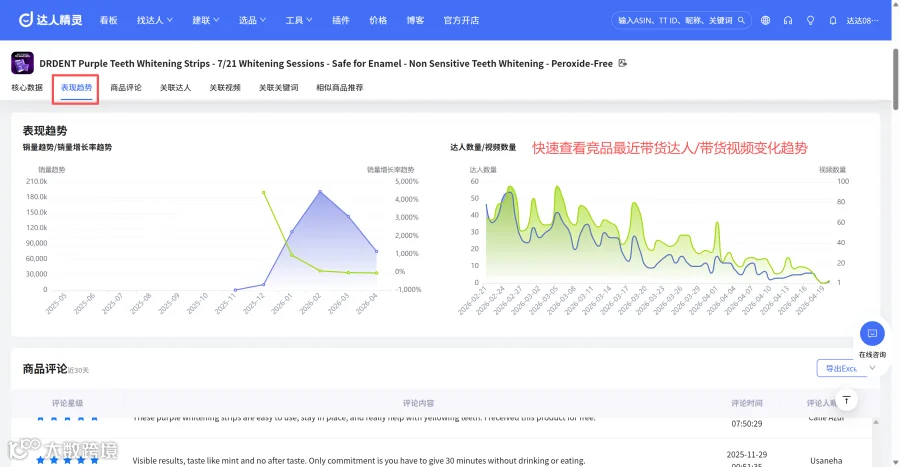Viewport: 900px width, 467px height.
Task: Click the 2026-02 peak point on sales chart
Action: coord(320,192)
